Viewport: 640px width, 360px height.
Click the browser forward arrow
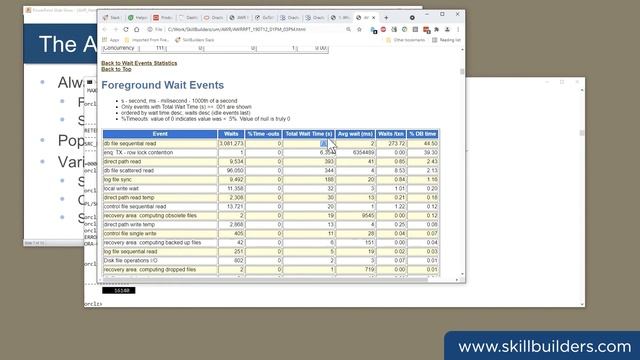tap(116, 29)
